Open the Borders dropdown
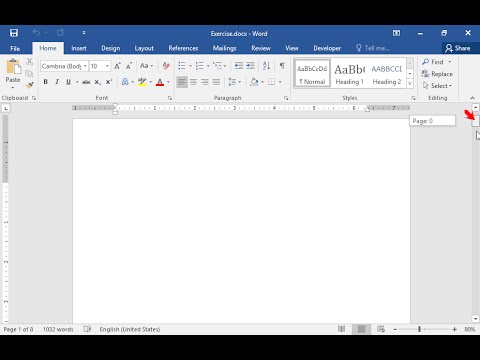Image resolution: width=480 pixels, height=360 pixels. pos(280,82)
